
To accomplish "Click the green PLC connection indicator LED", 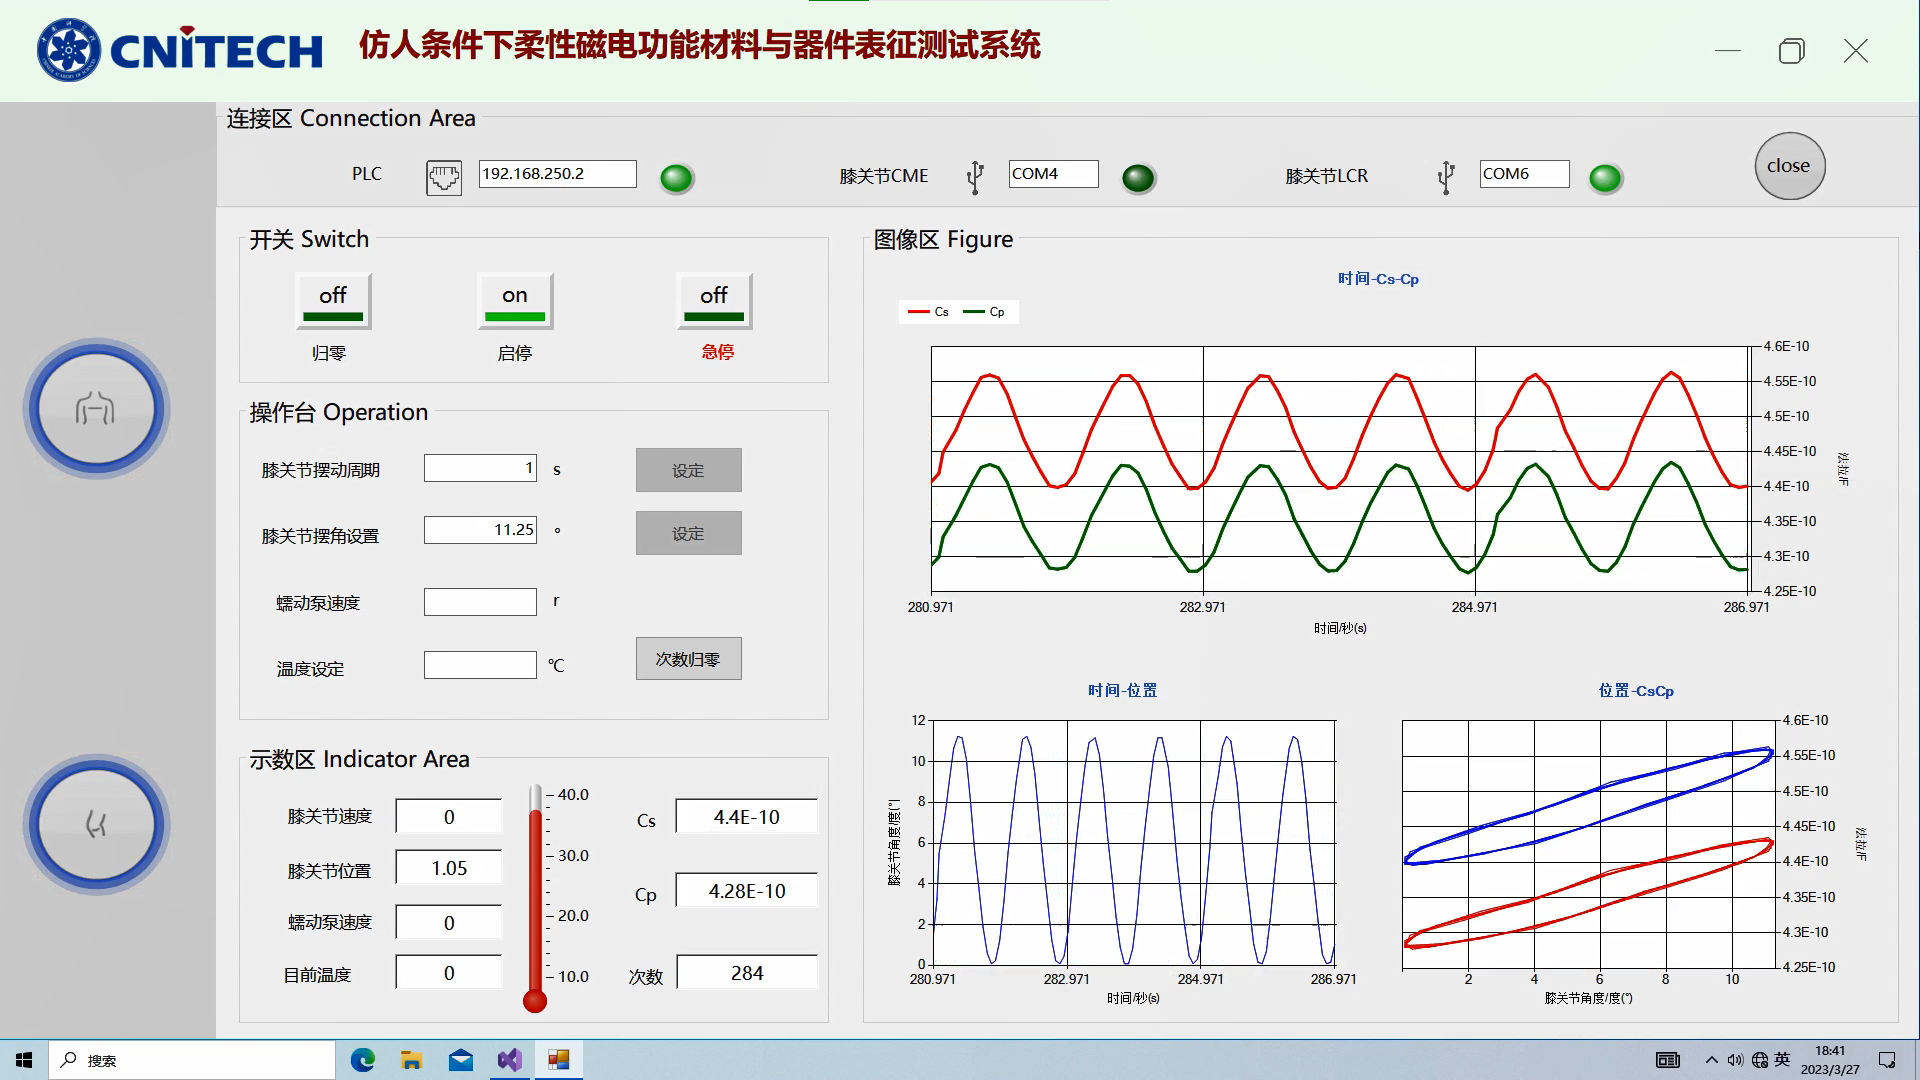I will [x=677, y=178].
